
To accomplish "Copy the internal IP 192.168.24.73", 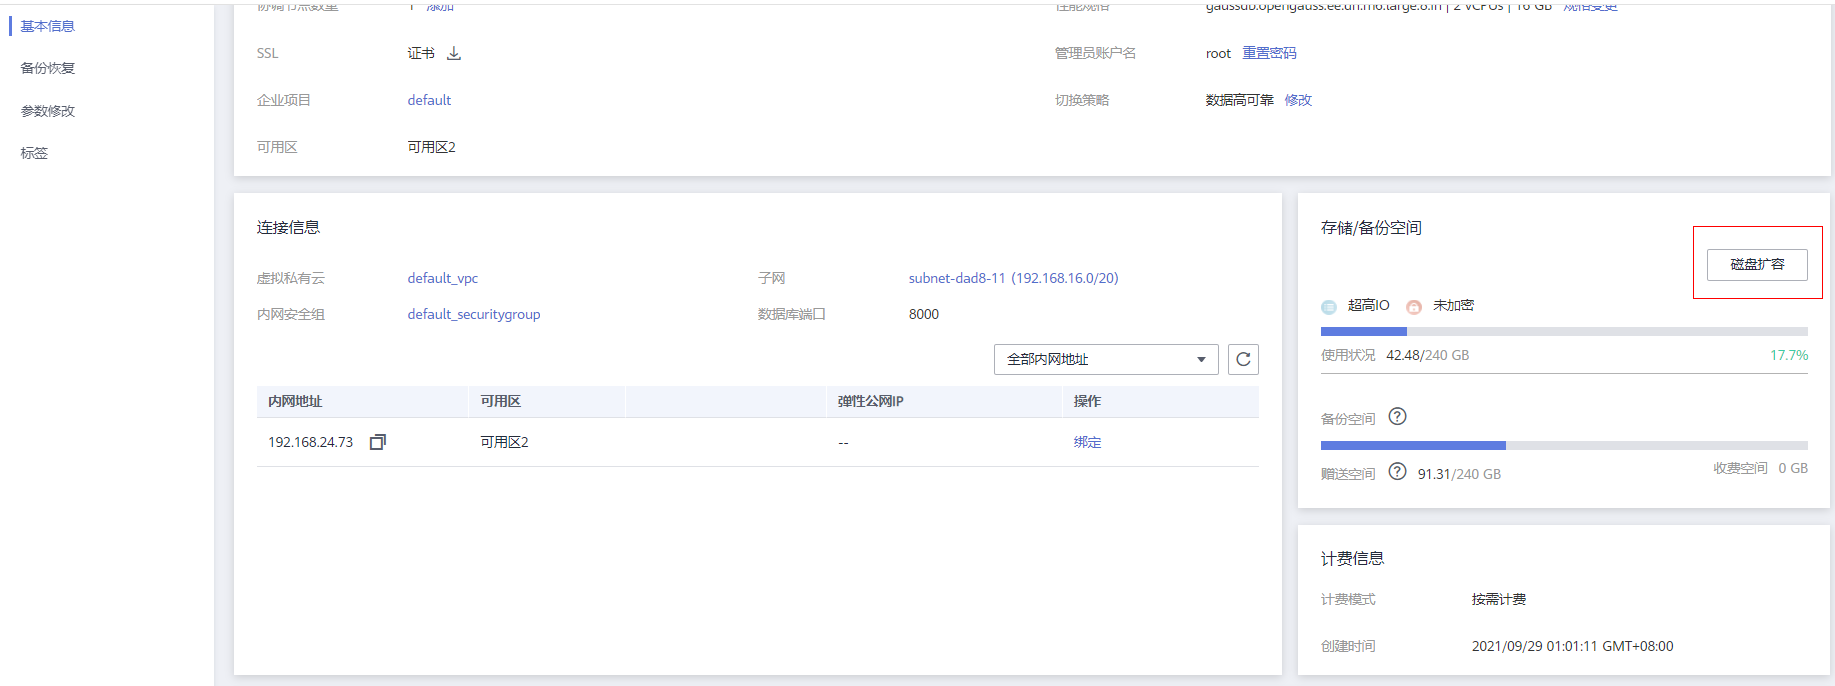I will point(378,442).
